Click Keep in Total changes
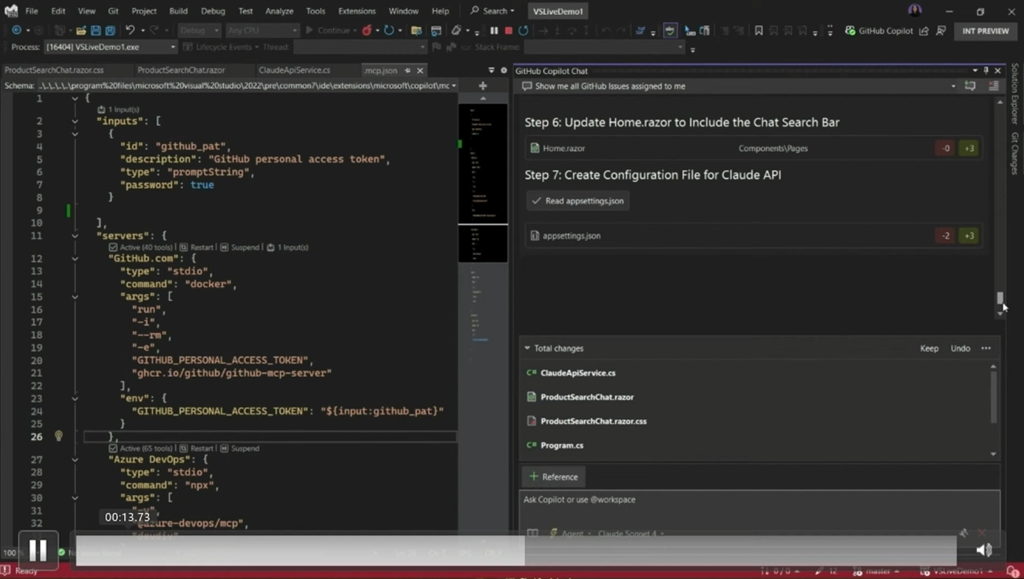 (929, 348)
